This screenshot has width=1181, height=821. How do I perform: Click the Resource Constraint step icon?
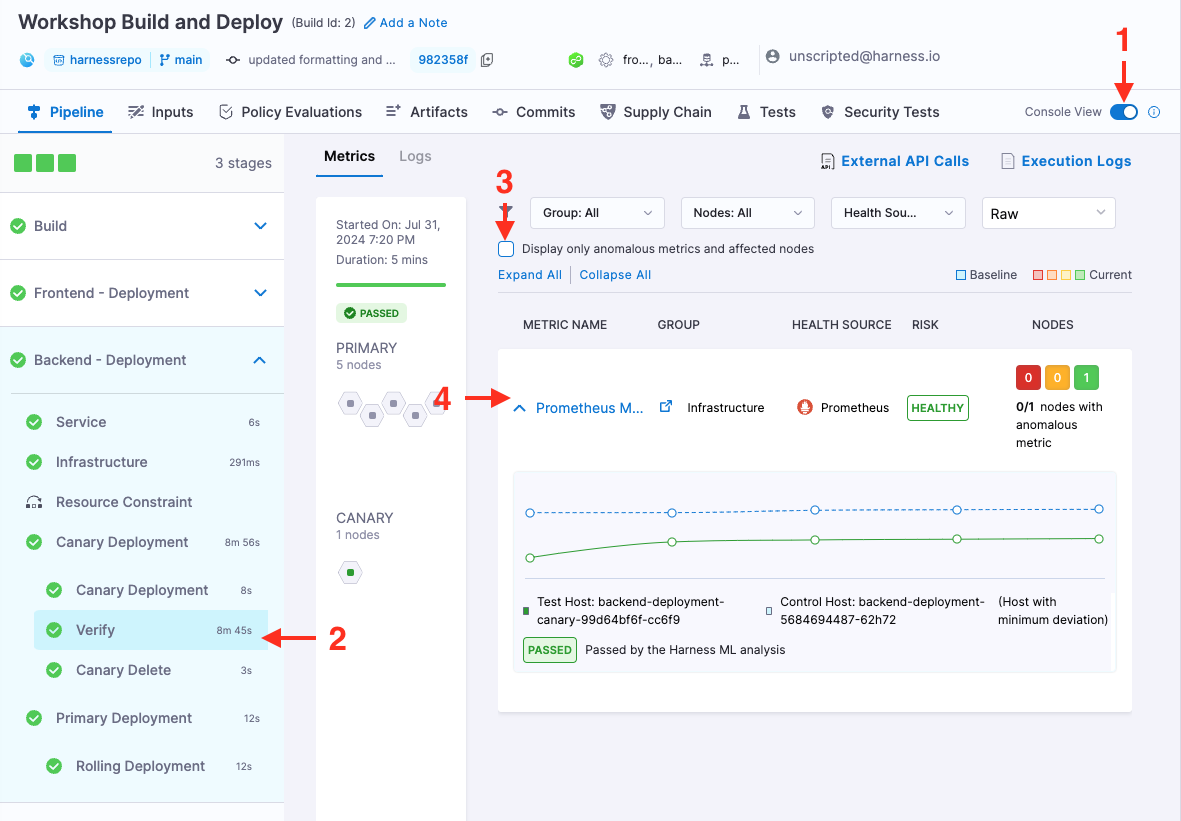coord(34,502)
